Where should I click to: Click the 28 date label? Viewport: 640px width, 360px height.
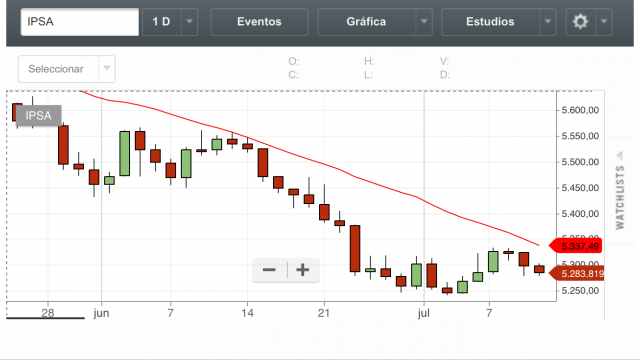pos(48,313)
